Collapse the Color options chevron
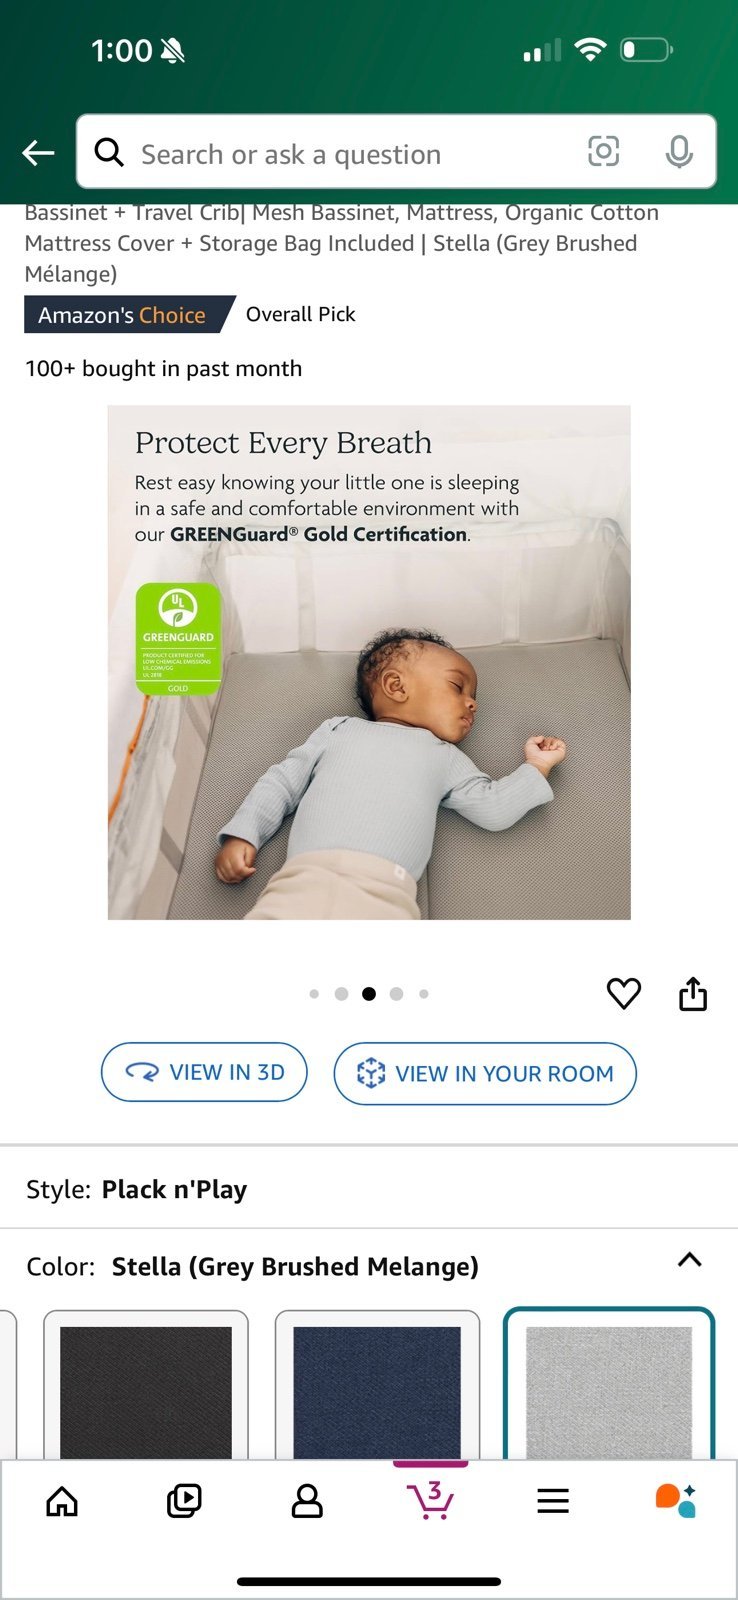Screen dimensions: 738x1600 pos(690,1260)
